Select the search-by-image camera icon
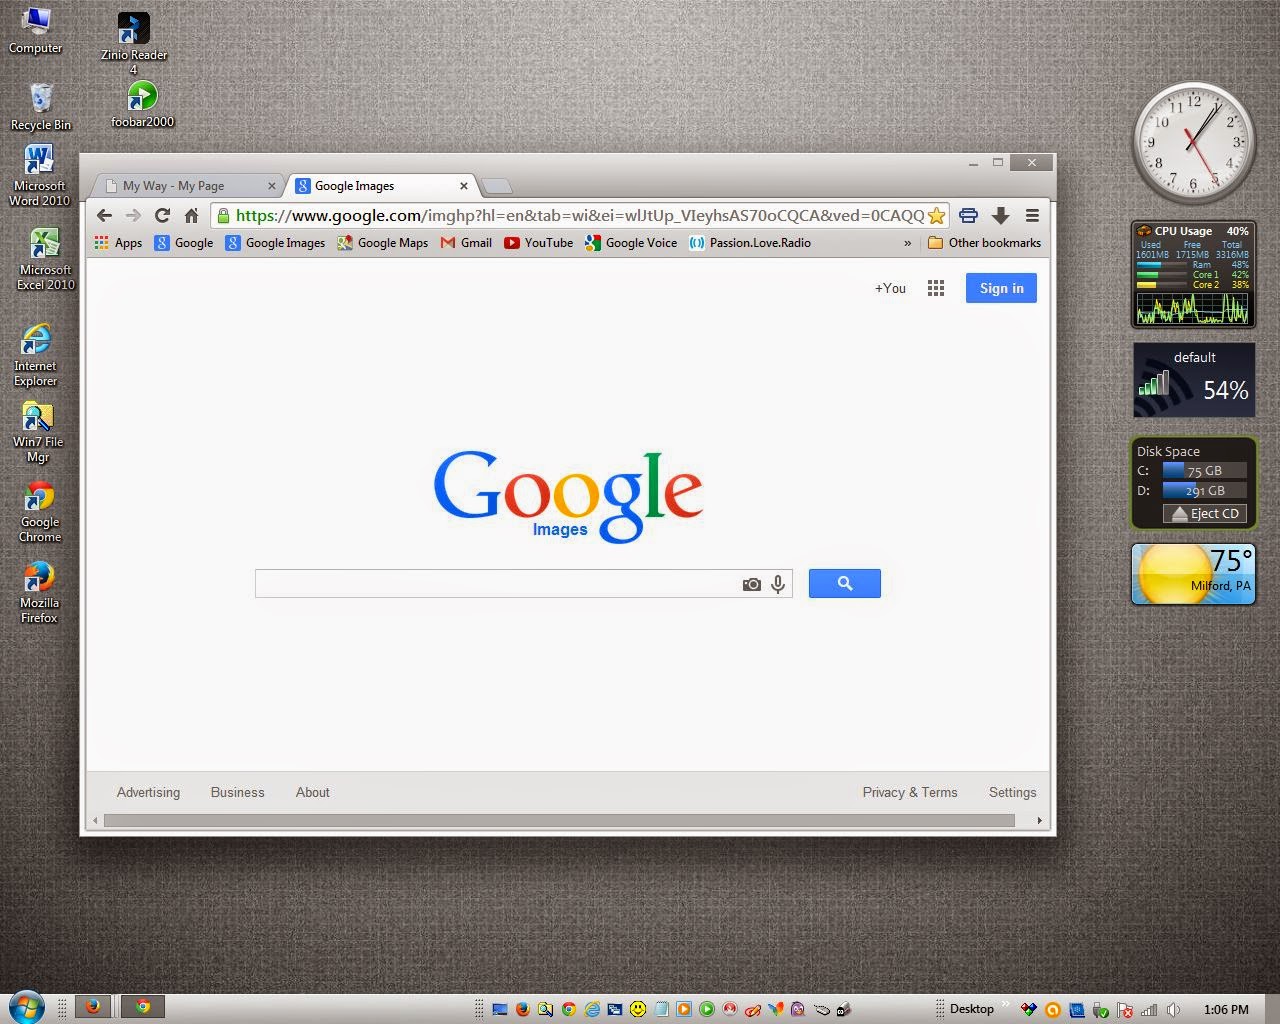 [752, 584]
